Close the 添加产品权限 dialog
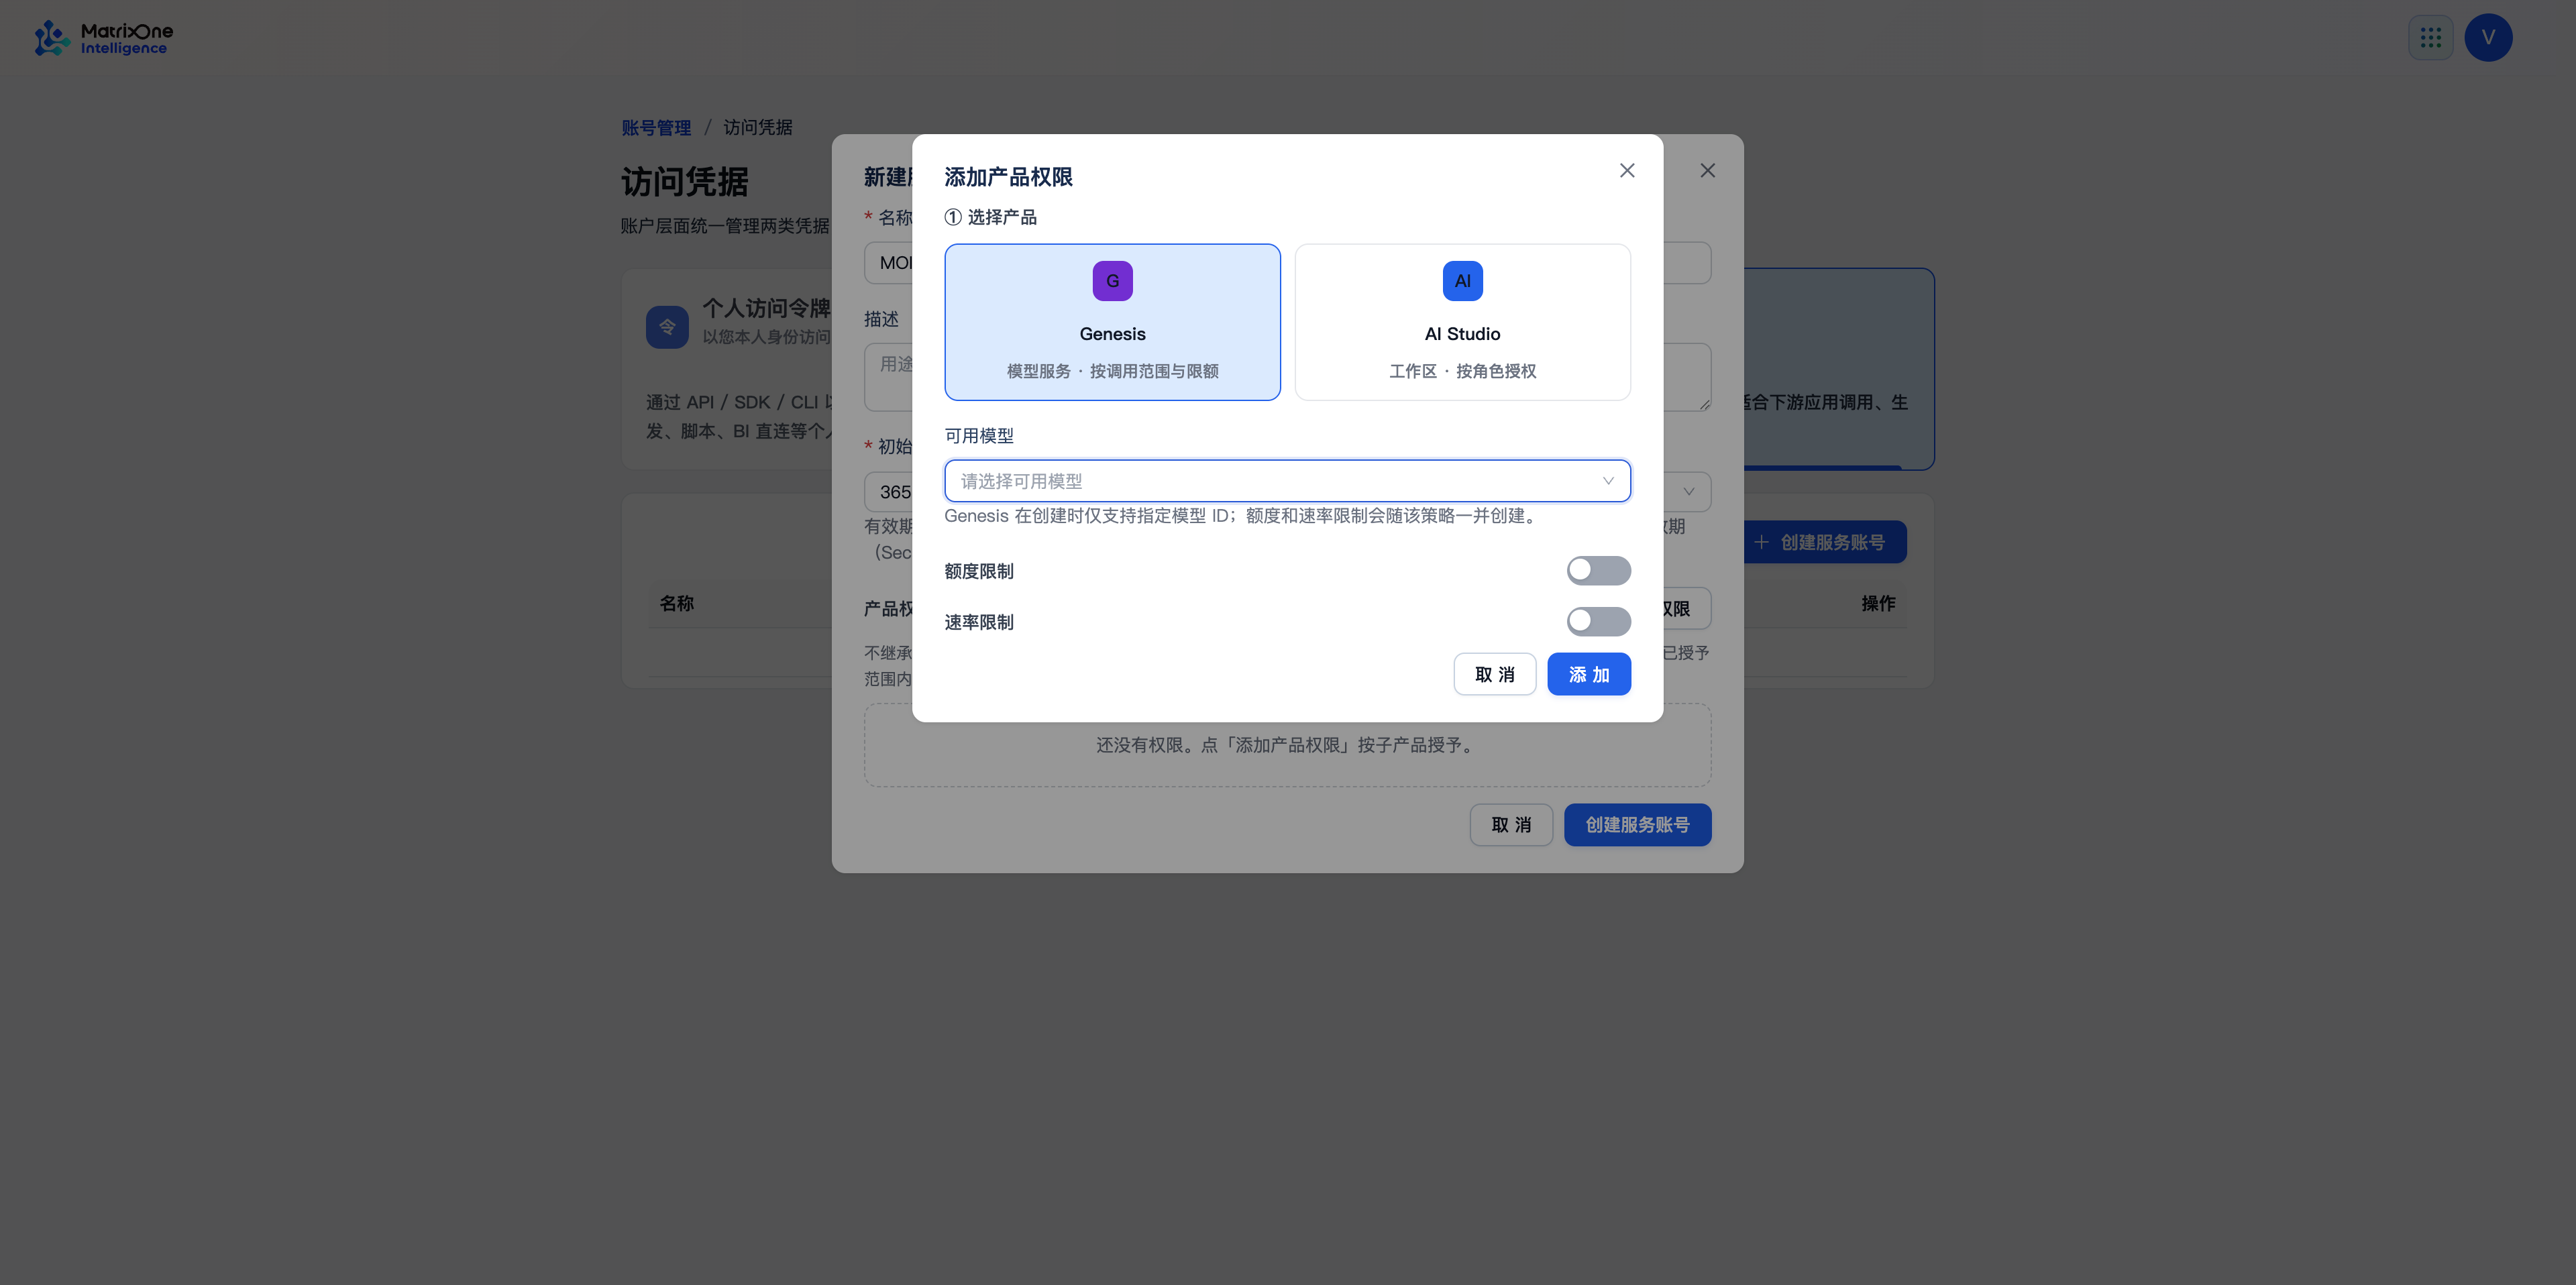Viewport: 2576px width, 1285px height. pyautogui.click(x=1627, y=171)
